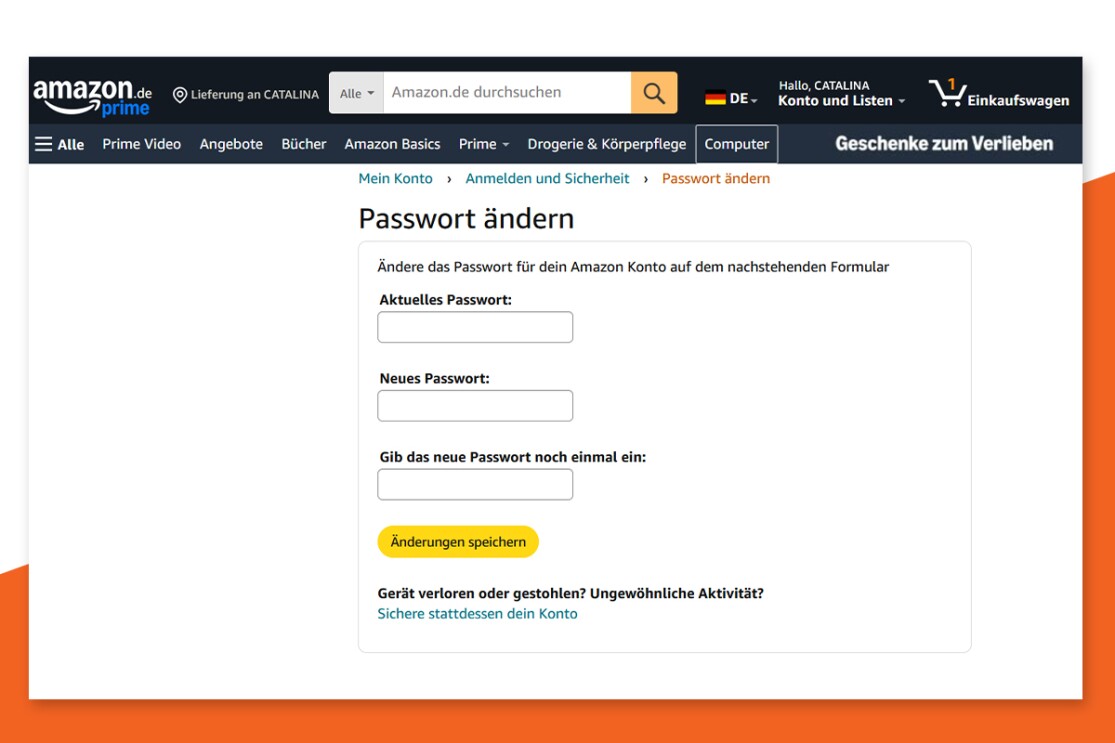The image size is (1115, 743).
Task: Expand Konto und Listen dropdown
Action: tap(841, 101)
